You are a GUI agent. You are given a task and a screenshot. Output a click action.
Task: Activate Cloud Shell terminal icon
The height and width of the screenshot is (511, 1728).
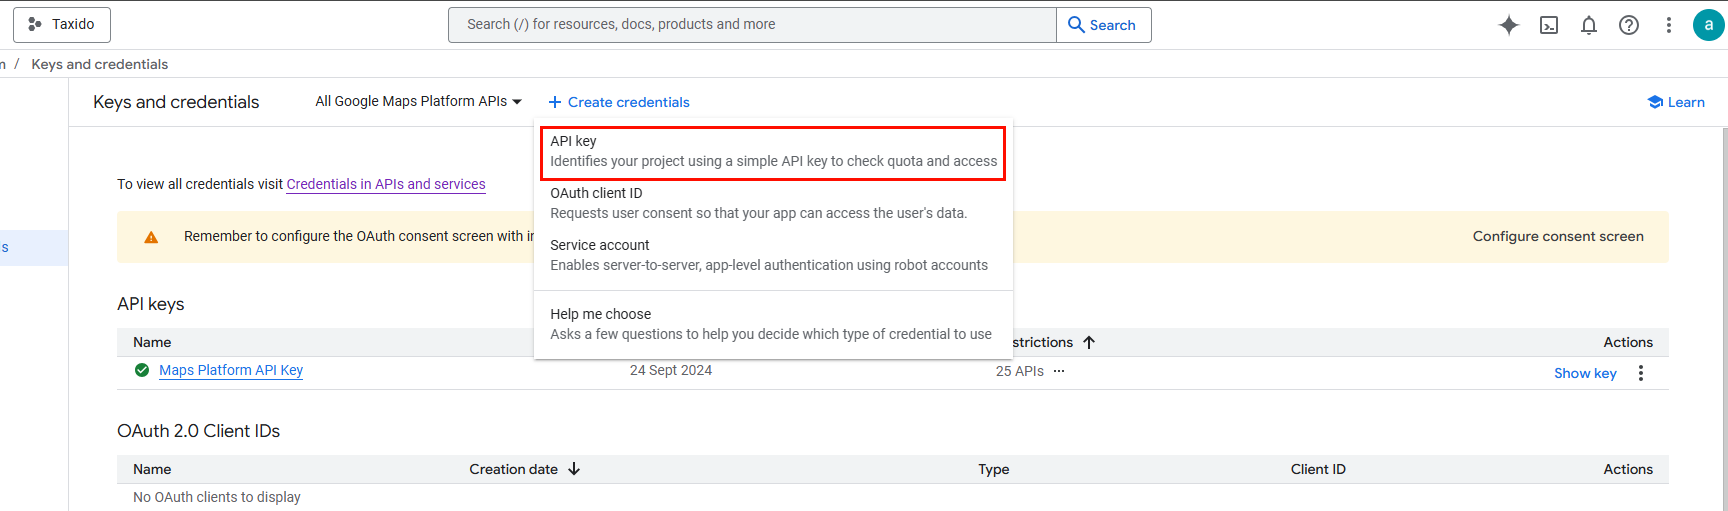(1548, 25)
